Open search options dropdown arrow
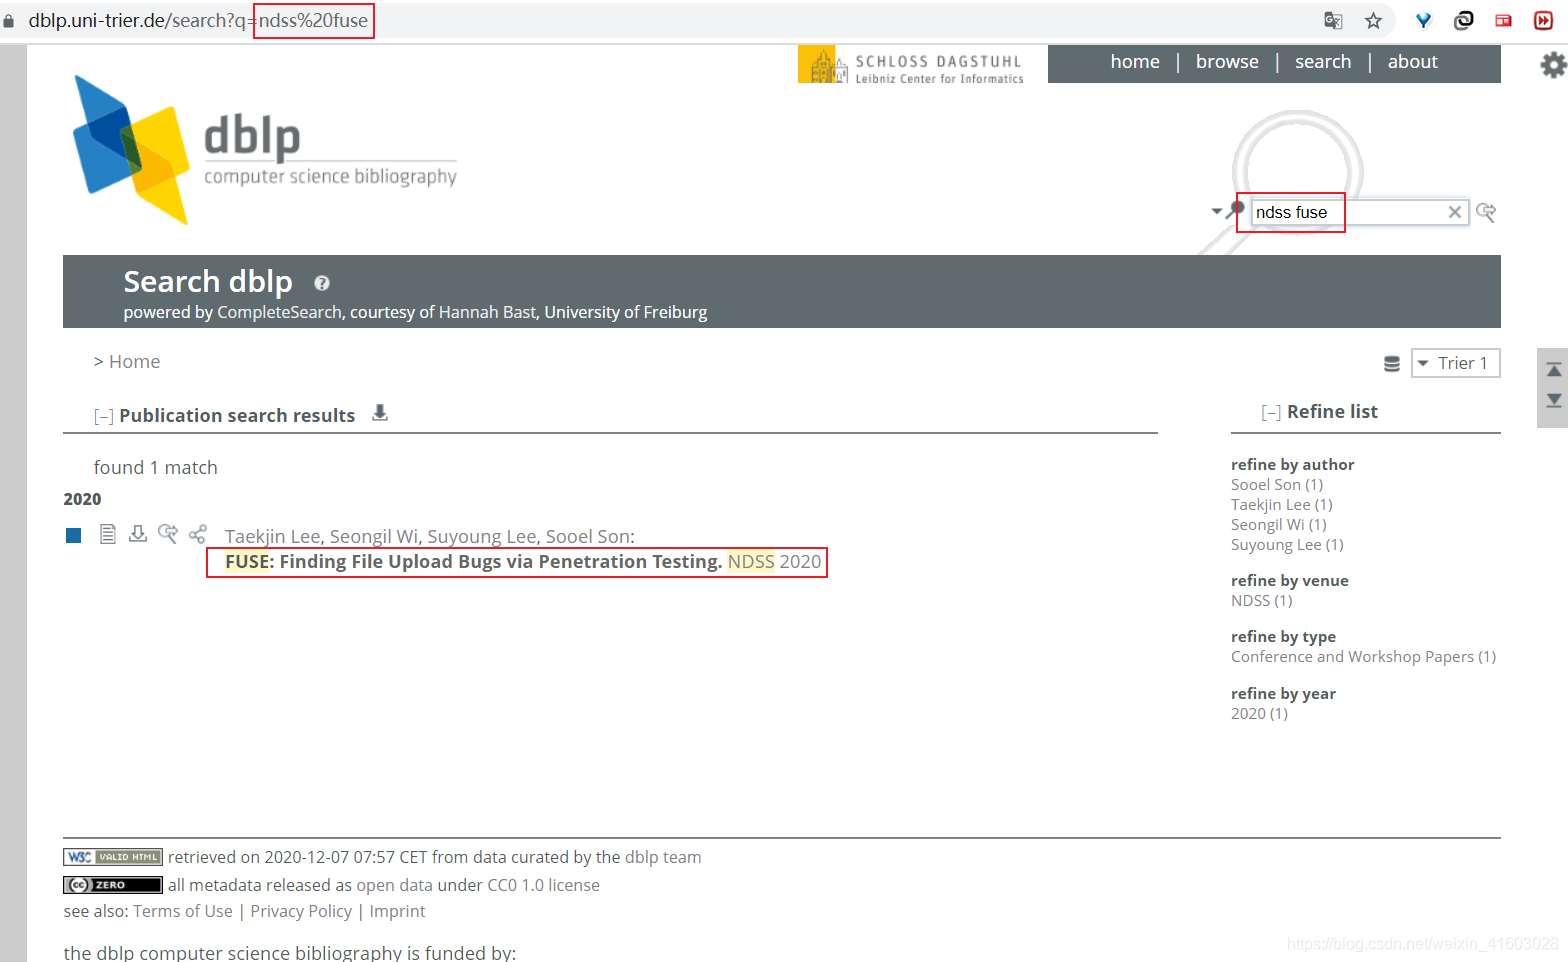 (x=1216, y=211)
